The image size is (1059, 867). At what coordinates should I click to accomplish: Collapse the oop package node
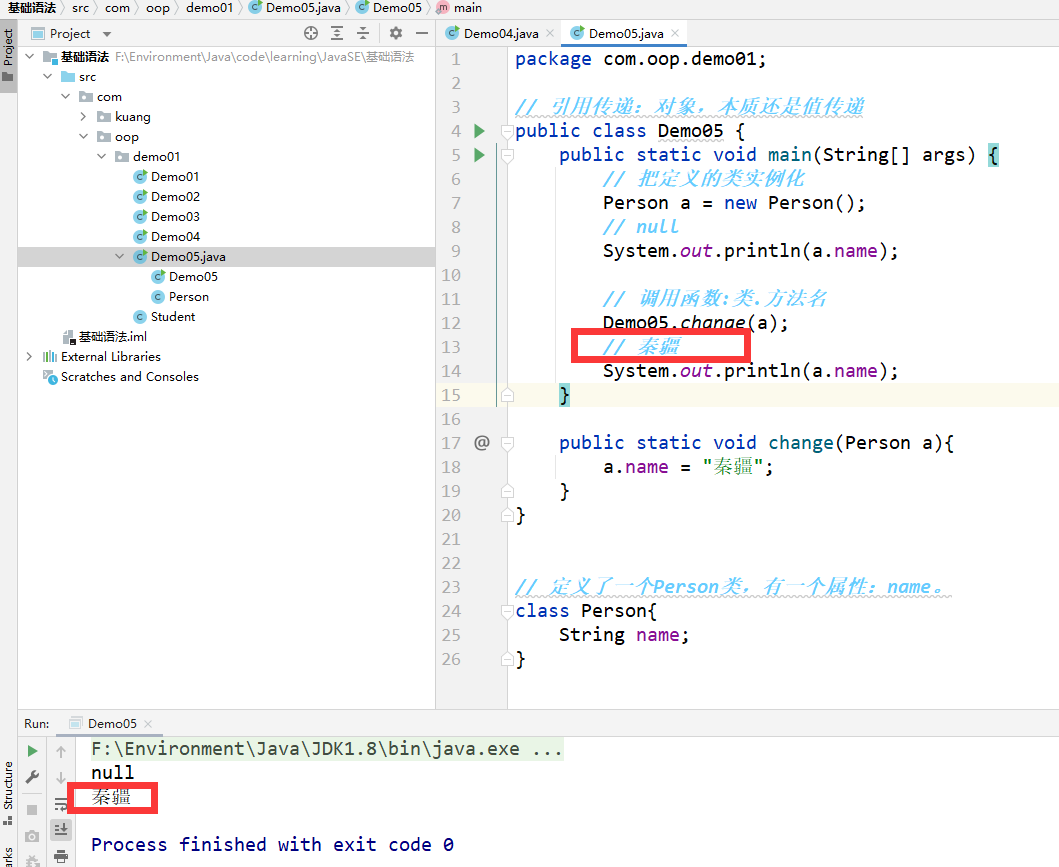84,136
